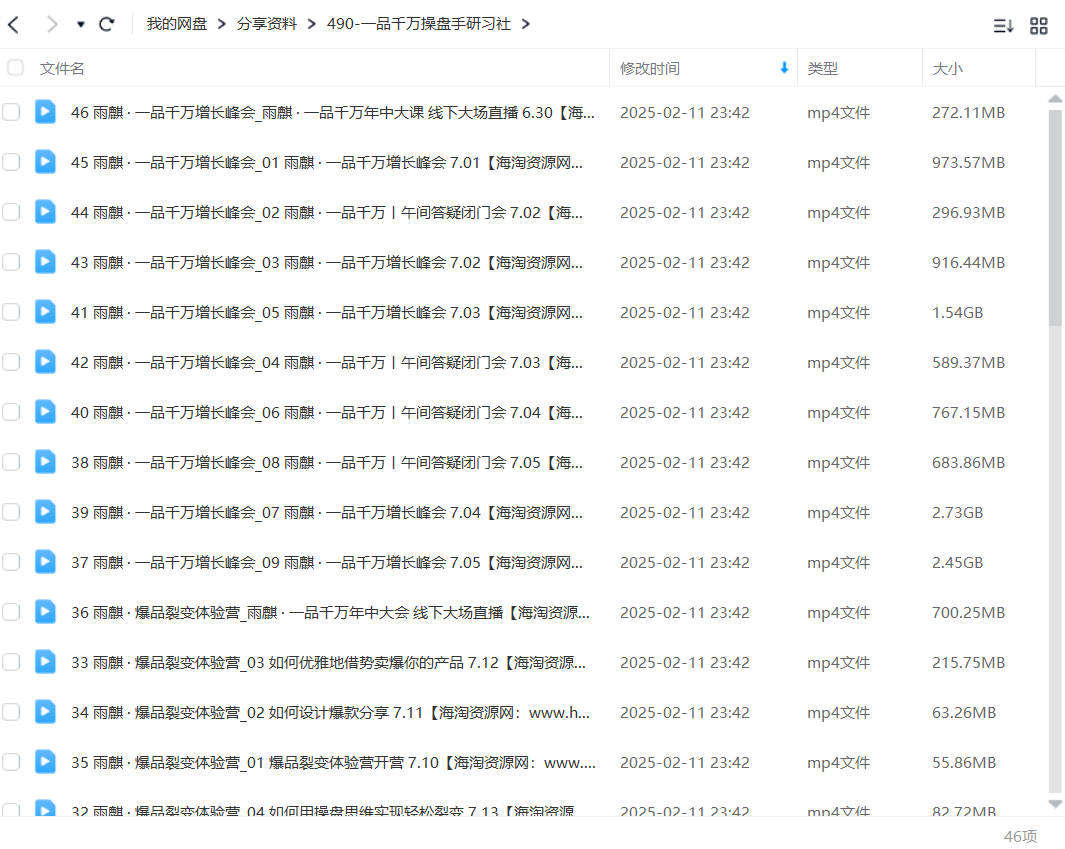1065x849 pixels.
Task: Check the box for file 37 雨麒
Action: click(11, 562)
